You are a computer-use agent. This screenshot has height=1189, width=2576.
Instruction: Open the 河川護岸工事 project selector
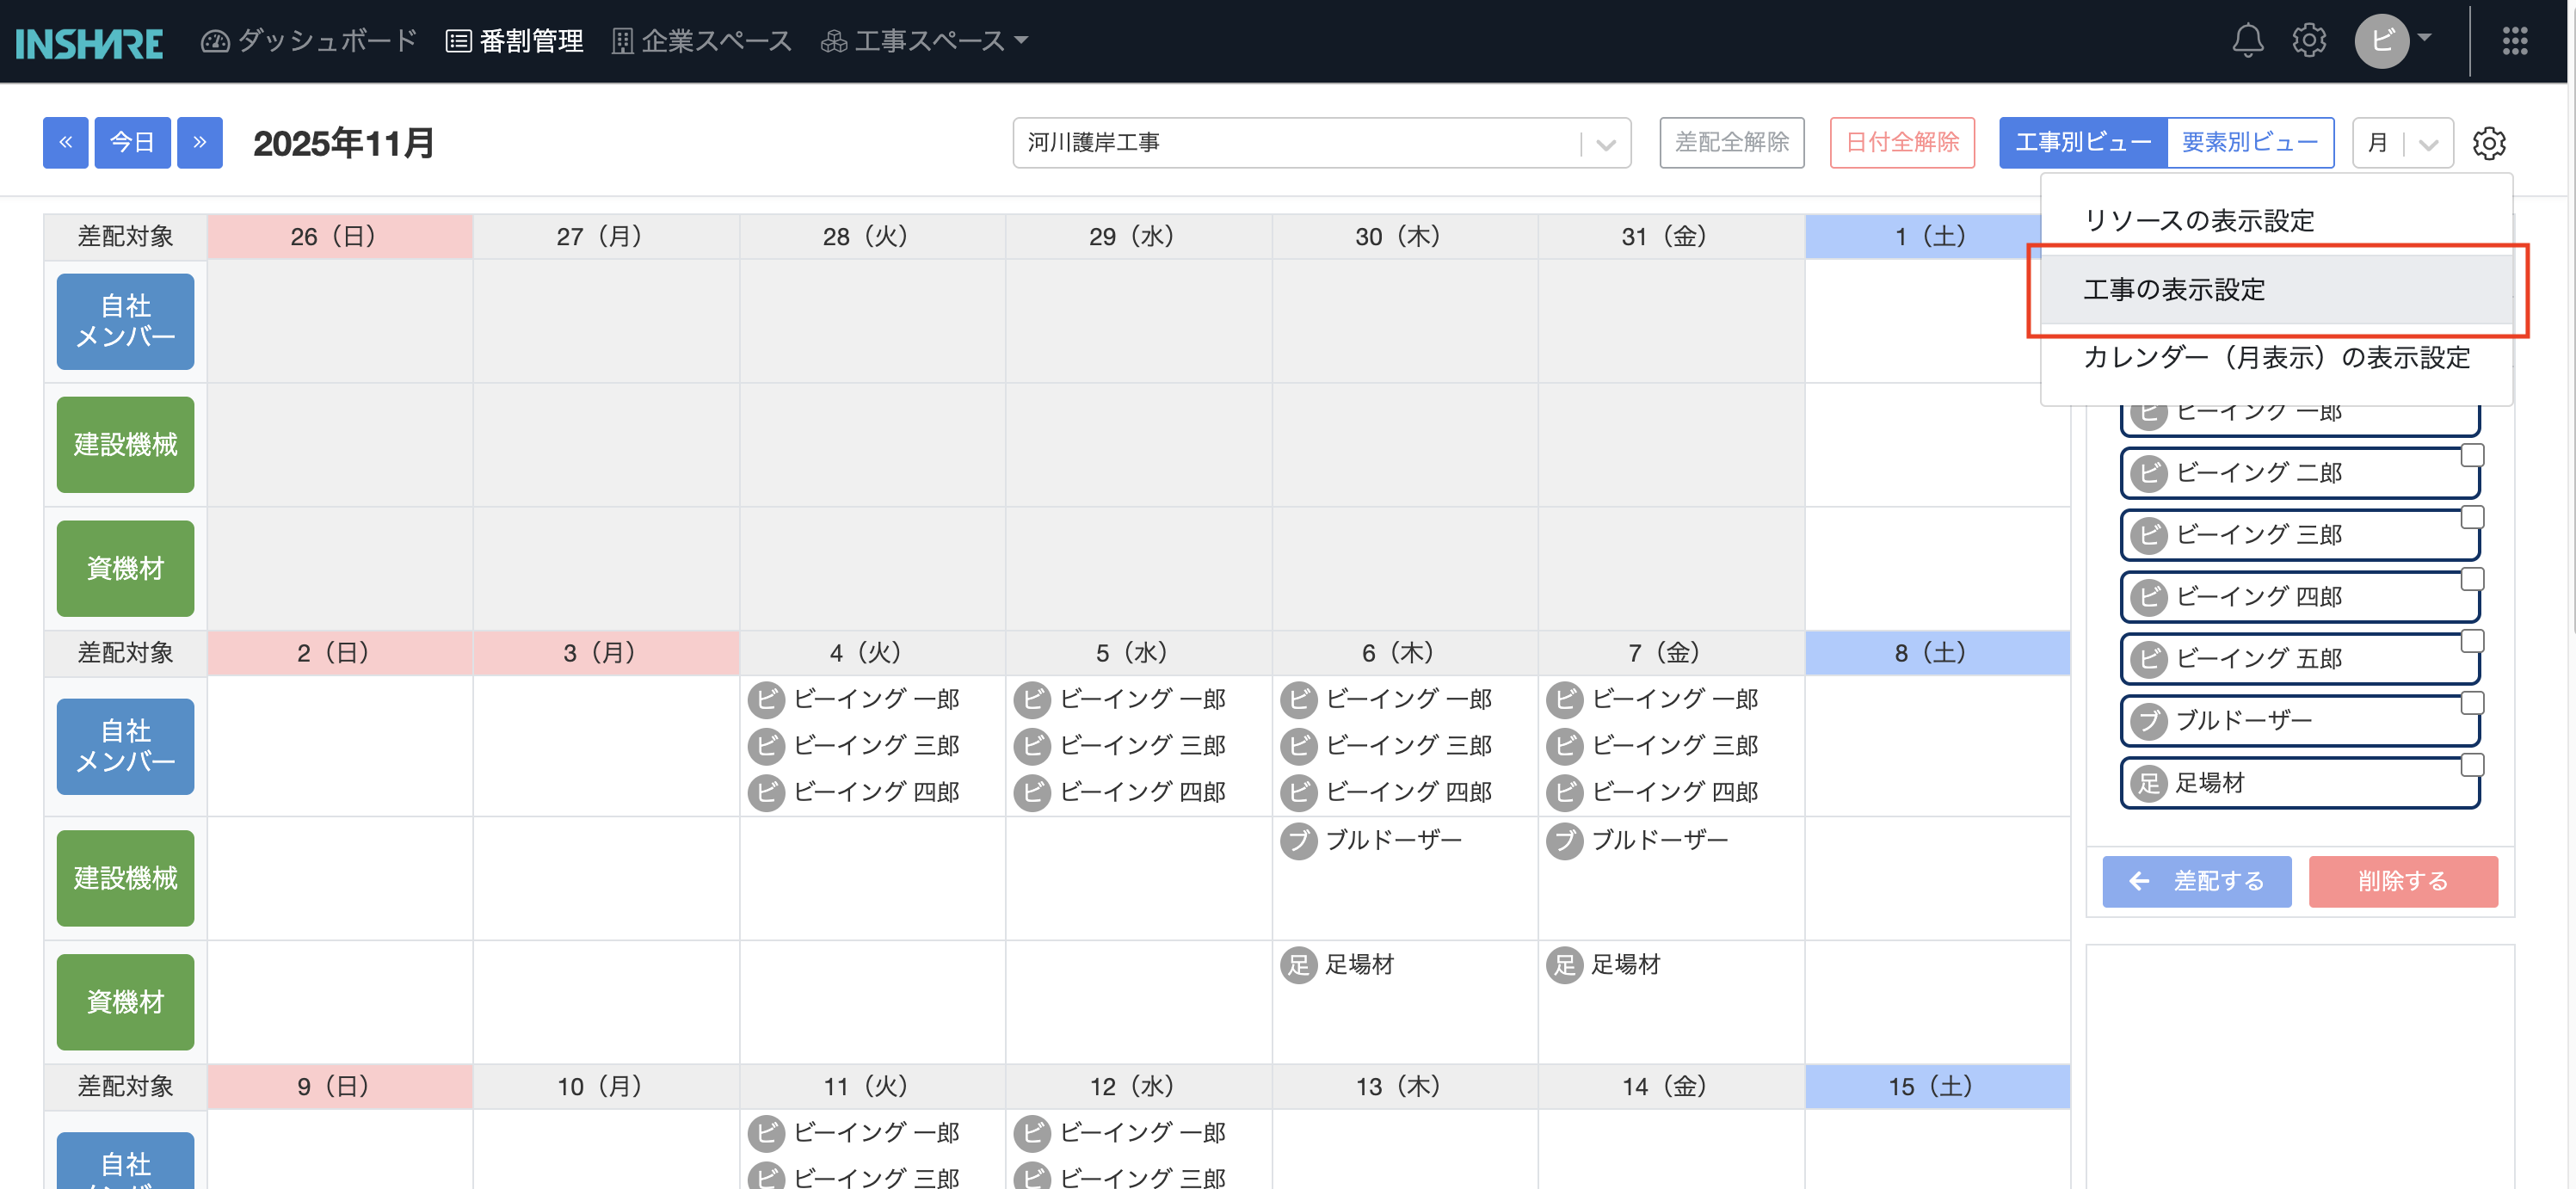(1322, 143)
